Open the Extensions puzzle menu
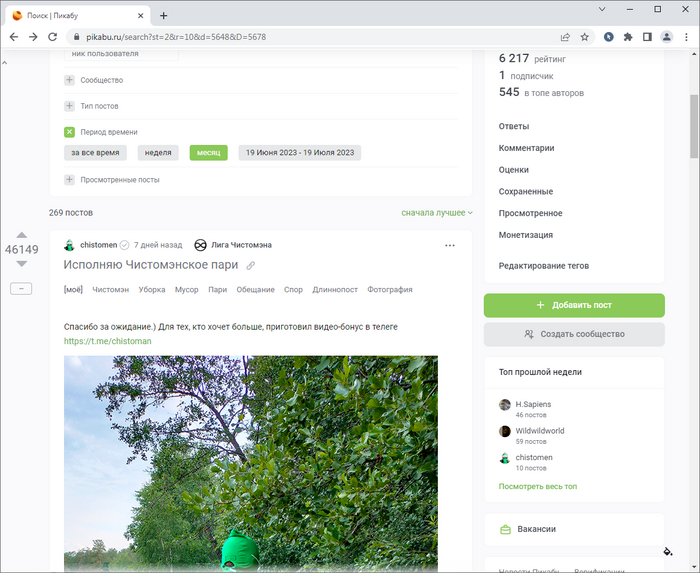 click(x=628, y=37)
